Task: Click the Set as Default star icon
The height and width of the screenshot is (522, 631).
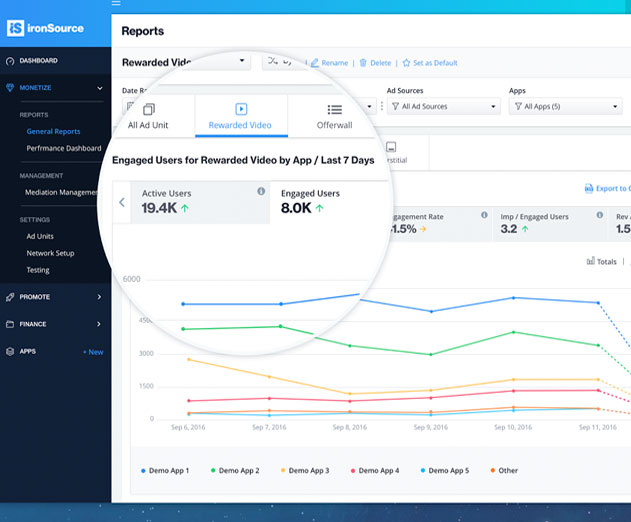Action: tap(406, 63)
